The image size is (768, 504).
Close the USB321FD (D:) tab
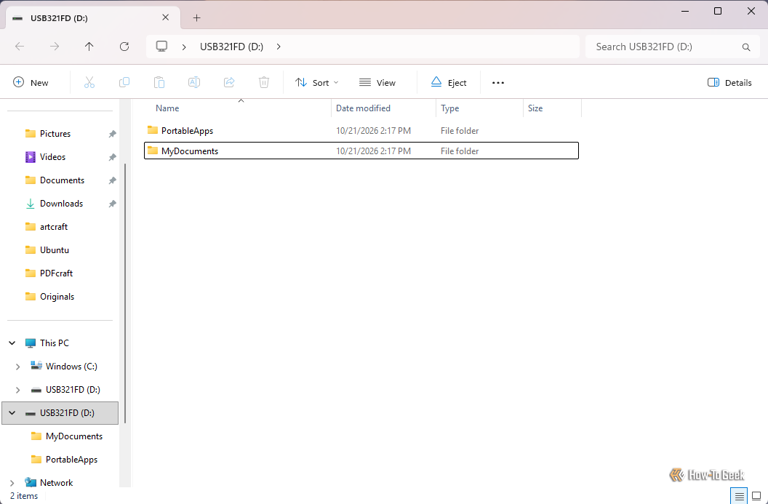point(166,18)
